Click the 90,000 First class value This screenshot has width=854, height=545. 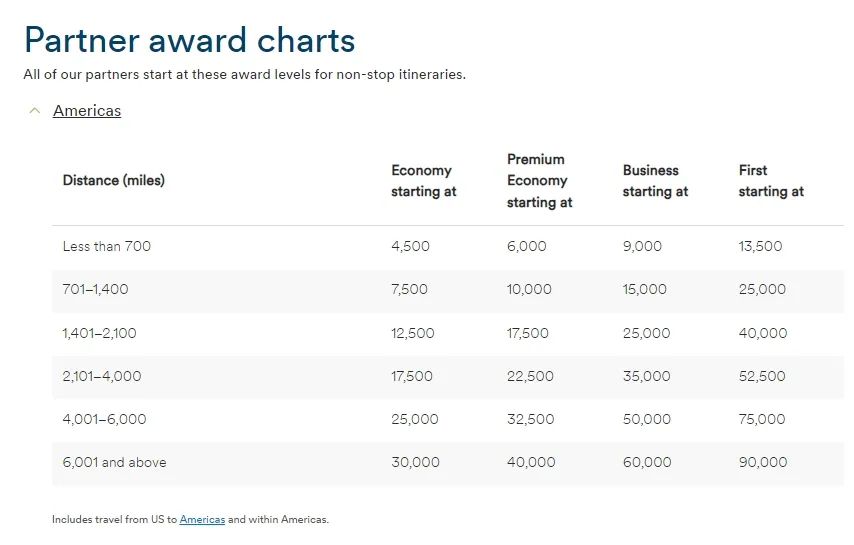pos(763,463)
